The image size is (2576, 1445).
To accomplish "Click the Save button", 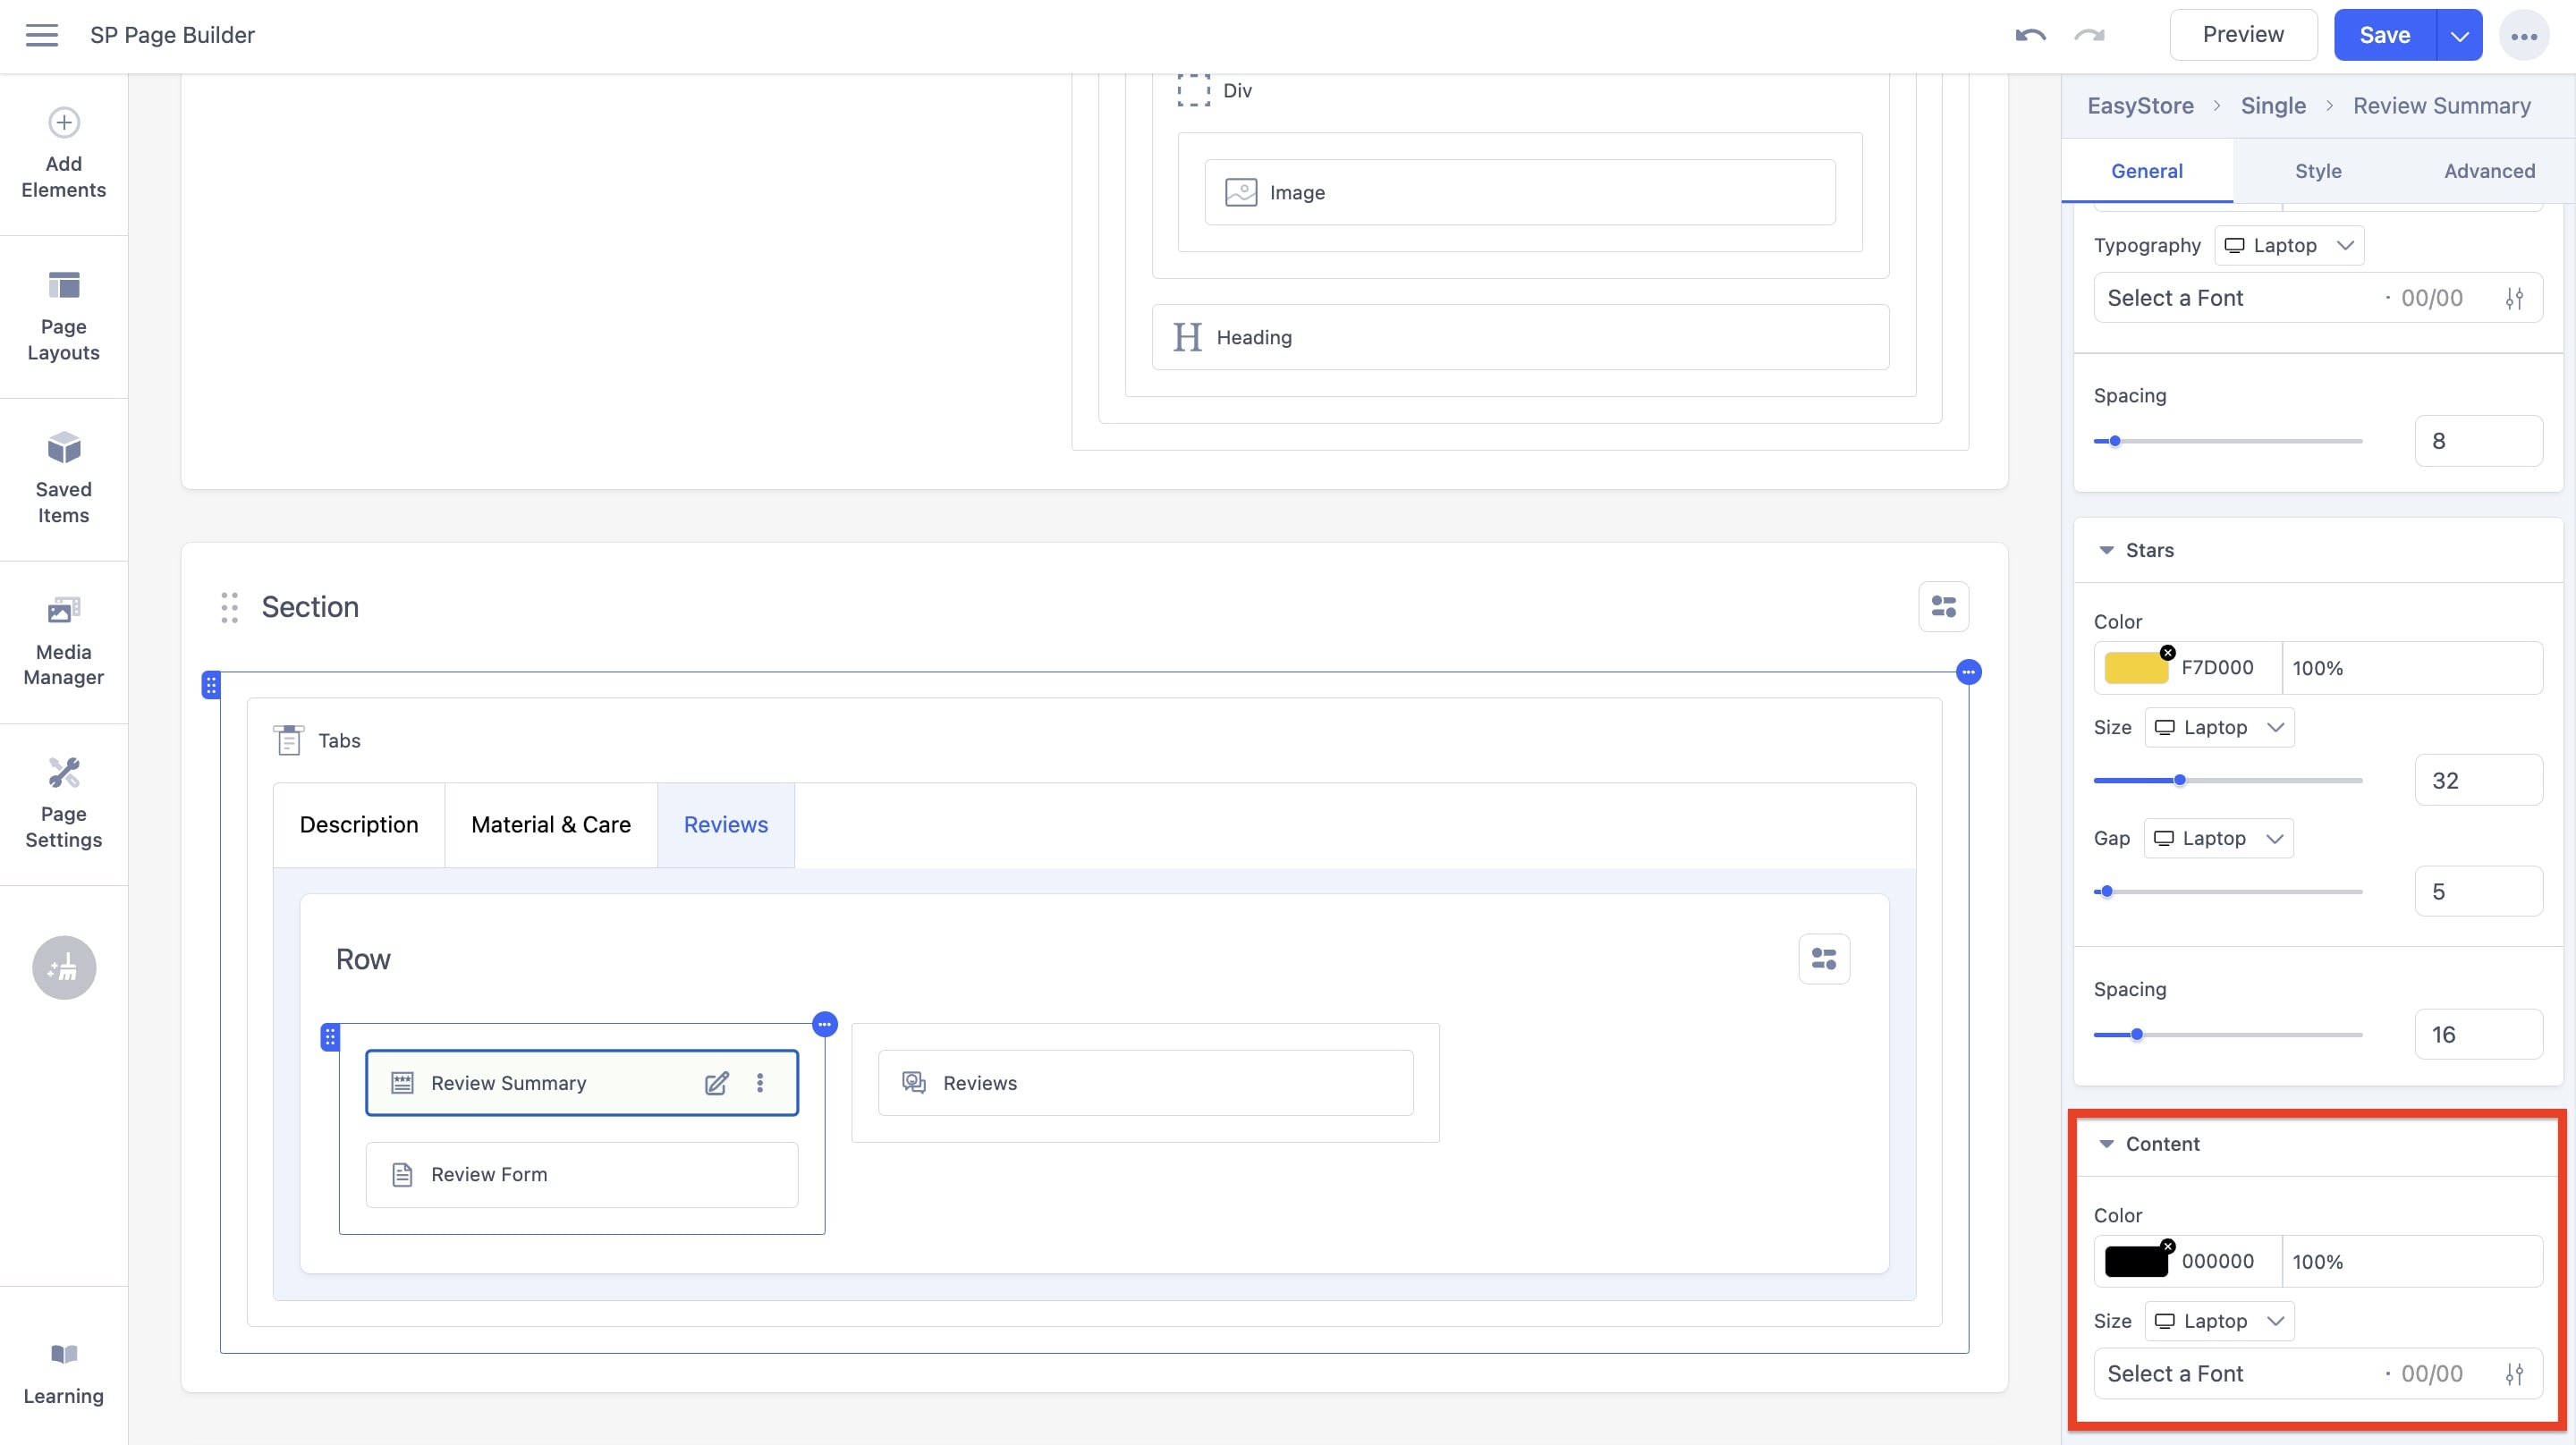I will [2385, 34].
